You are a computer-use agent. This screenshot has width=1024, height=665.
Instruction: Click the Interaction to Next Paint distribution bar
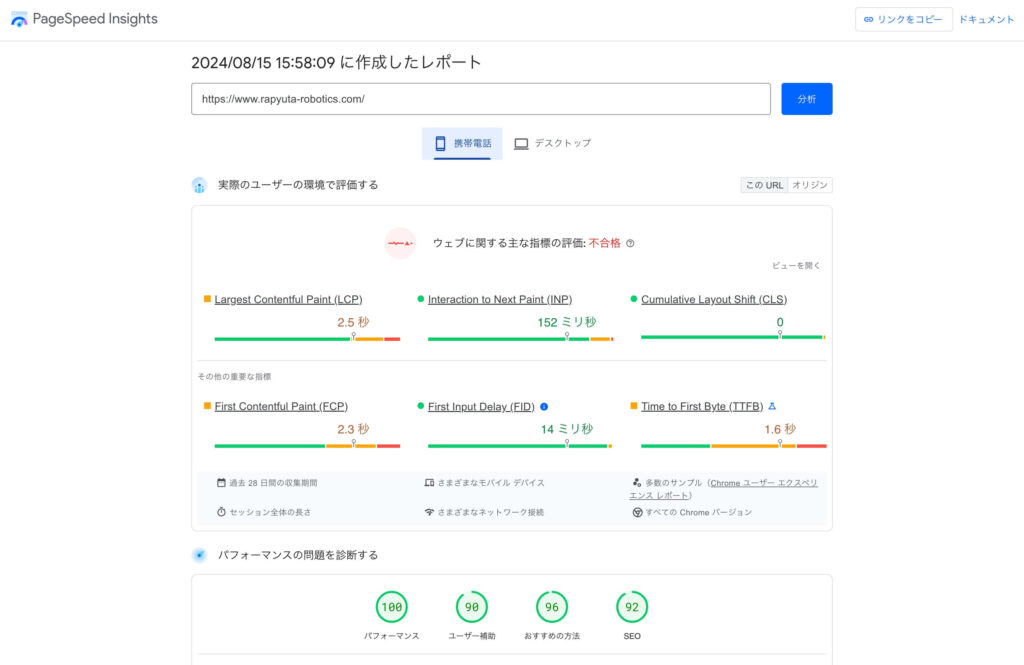[520, 339]
